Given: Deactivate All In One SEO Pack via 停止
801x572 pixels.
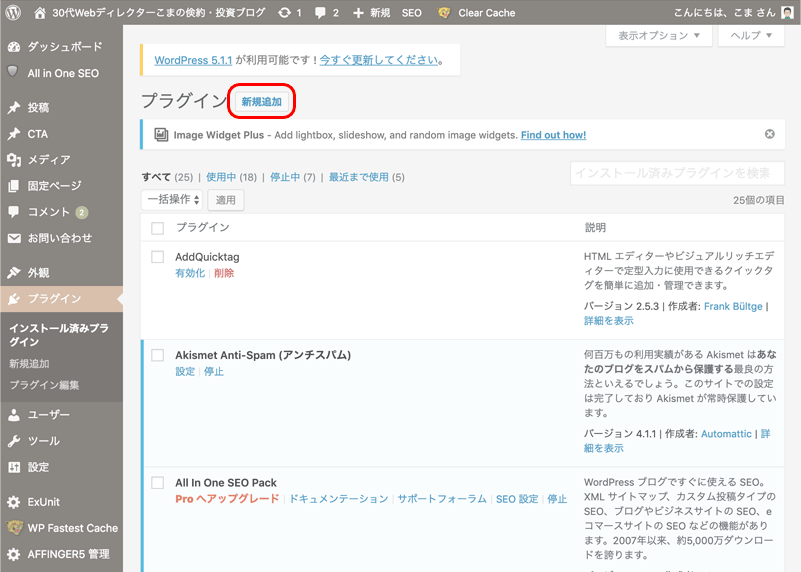Looking at the screenshot, I should coord(557,499).
